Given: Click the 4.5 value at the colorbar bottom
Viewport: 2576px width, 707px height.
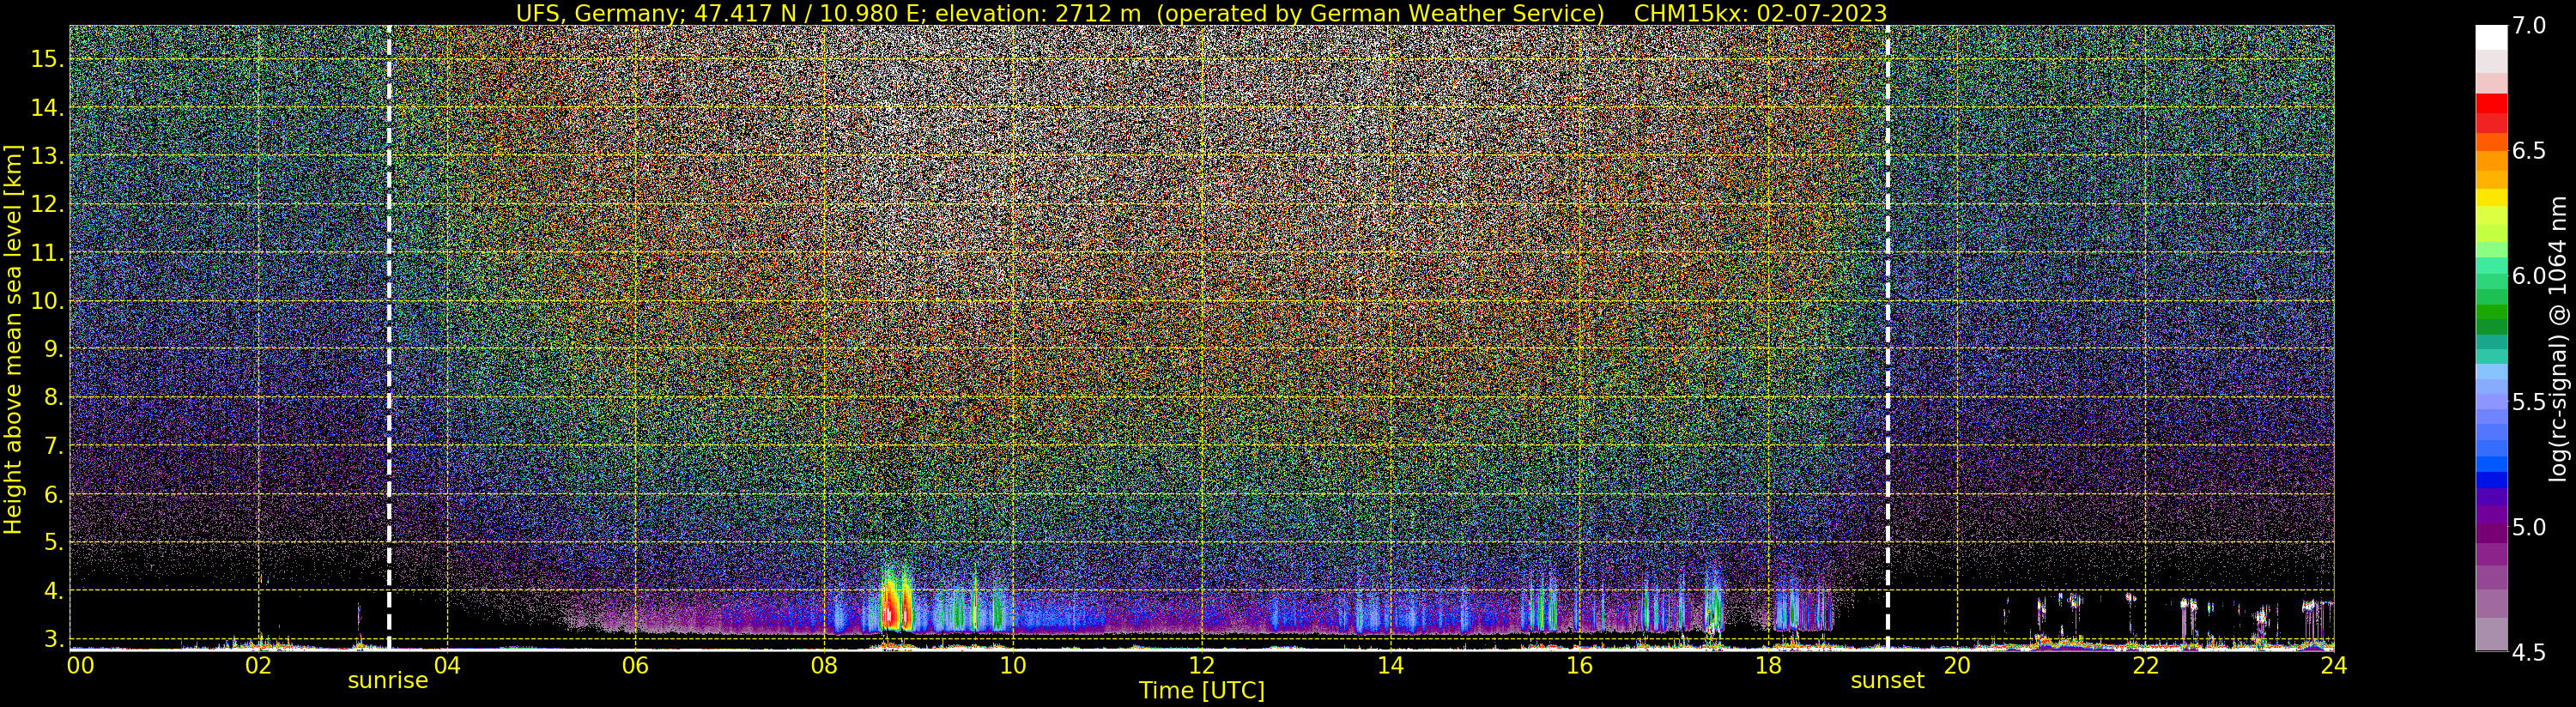Looking at the screenshot, I should (x=2528, y=652).
